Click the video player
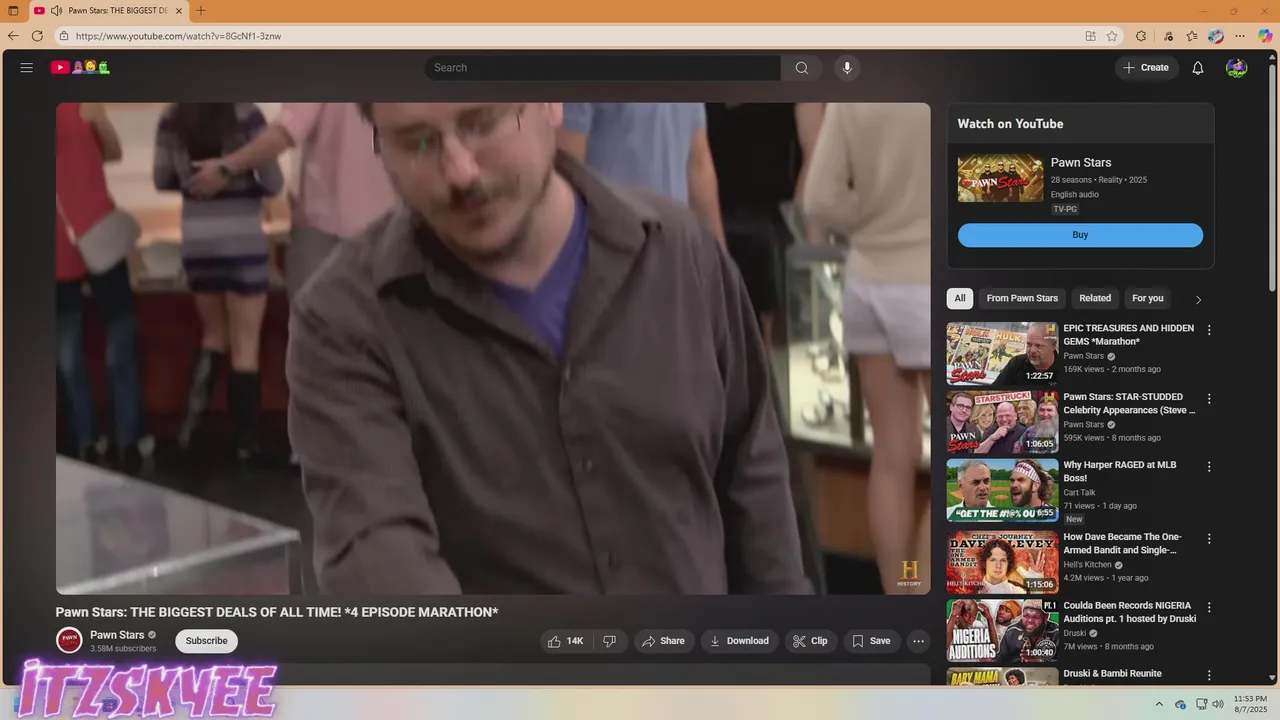This screenshot has width=1280, height=720. click(x=493, y=348)
